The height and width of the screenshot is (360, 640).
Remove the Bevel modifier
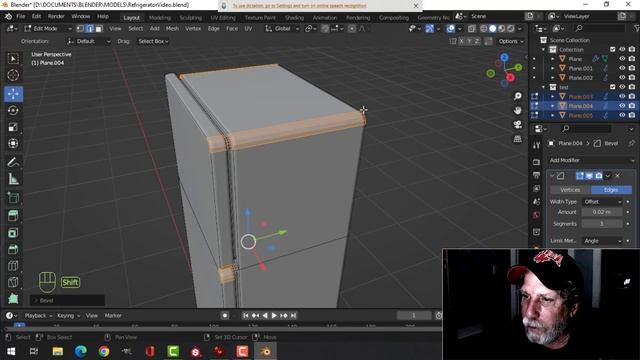point(618,176)
